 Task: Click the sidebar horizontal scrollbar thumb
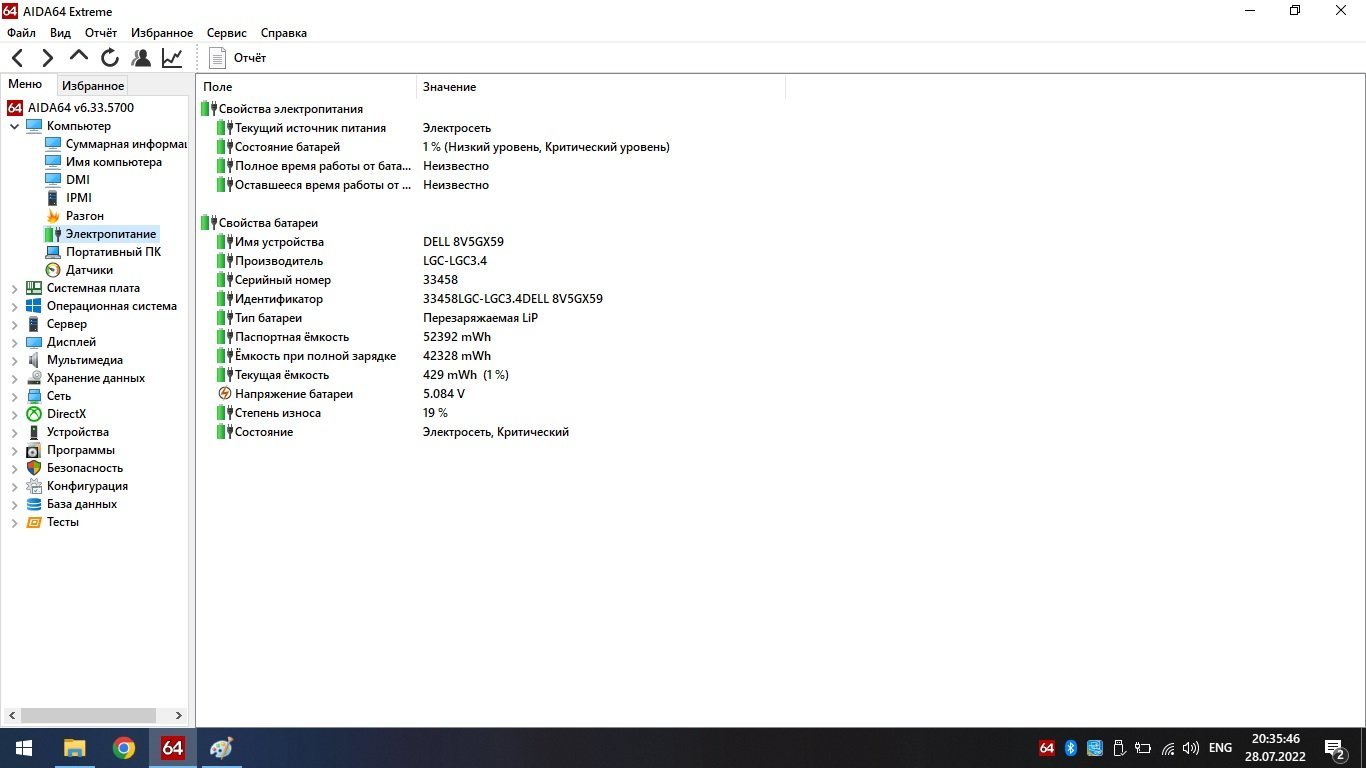(x=88, y=716)
